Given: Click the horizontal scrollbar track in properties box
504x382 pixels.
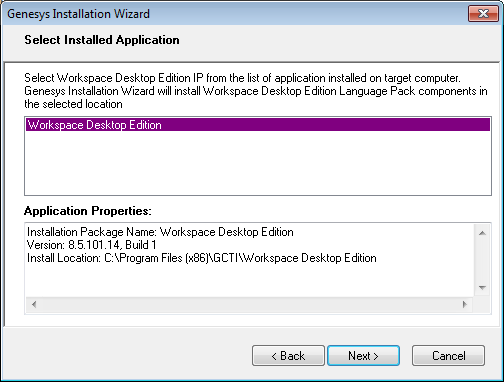Looking at the screenshot, I should pos(249,304).
